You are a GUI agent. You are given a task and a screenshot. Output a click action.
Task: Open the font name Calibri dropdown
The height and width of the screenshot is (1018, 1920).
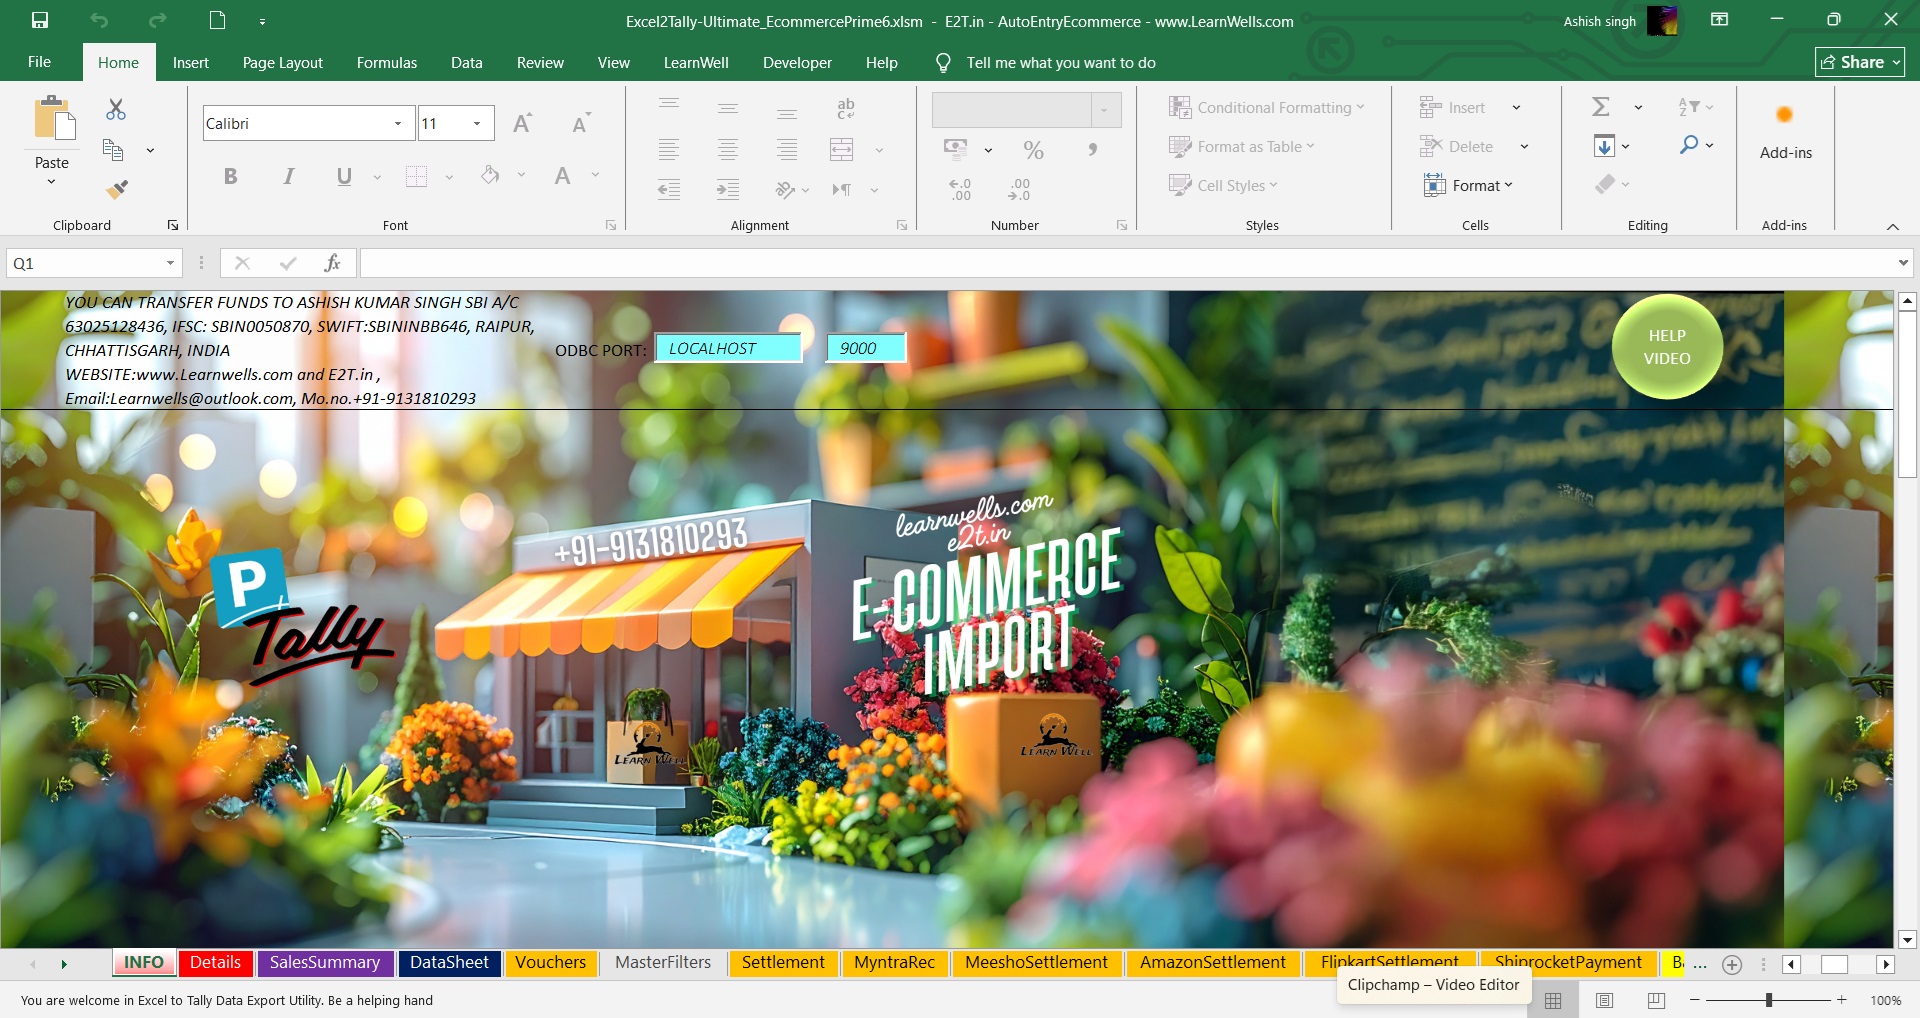pos(398,124)
